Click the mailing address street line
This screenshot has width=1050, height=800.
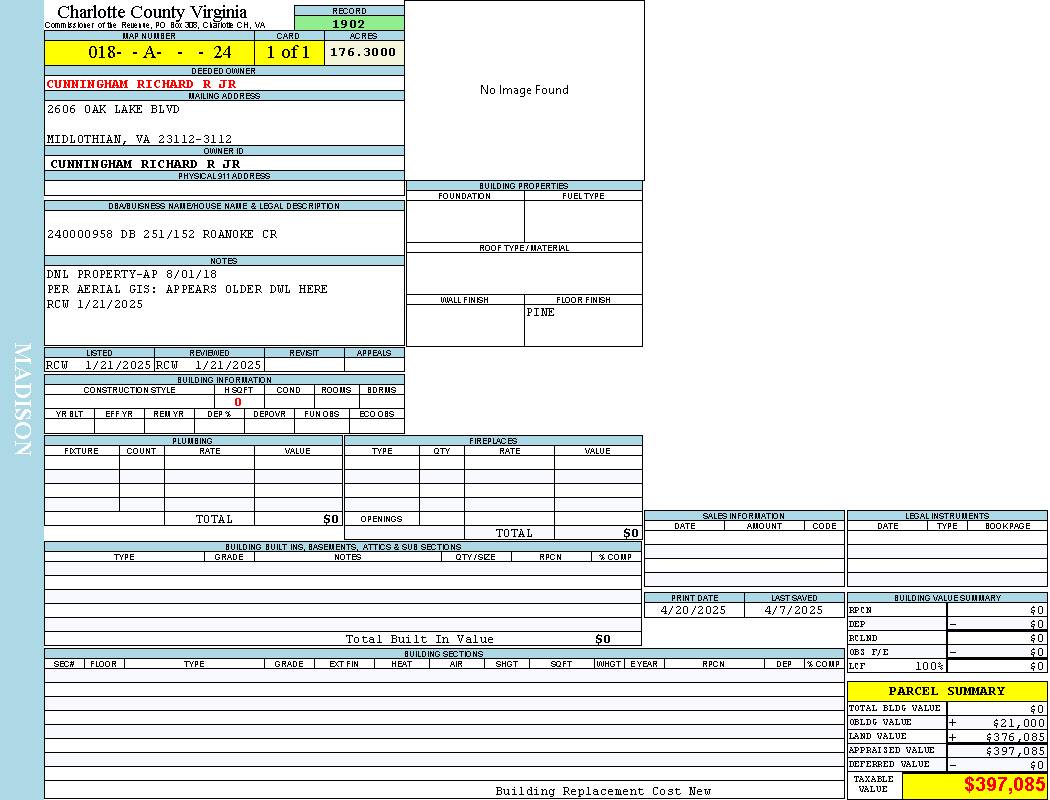click(x=113, y=109)
